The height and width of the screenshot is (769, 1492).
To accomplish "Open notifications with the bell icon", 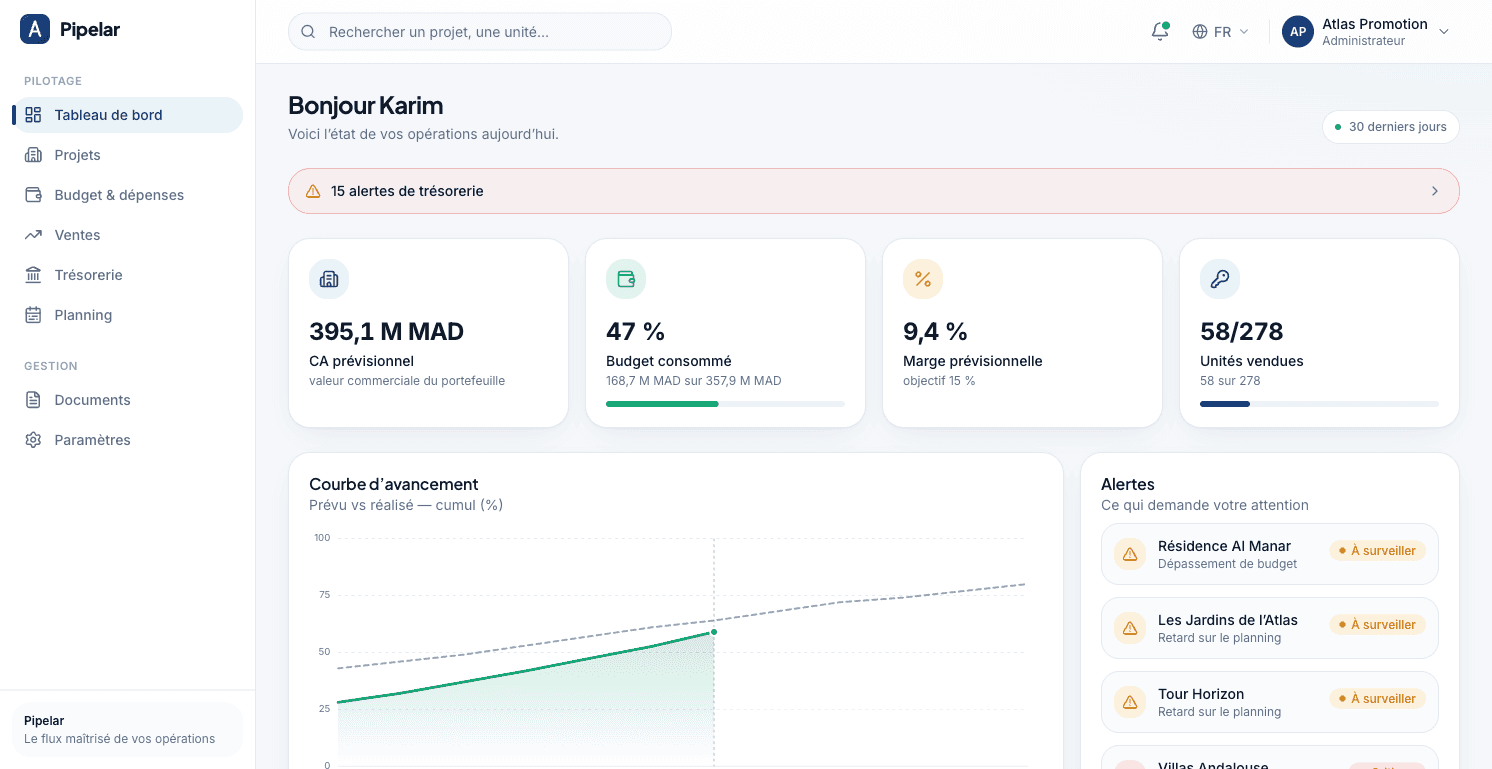I will (x=1160, y=32).
